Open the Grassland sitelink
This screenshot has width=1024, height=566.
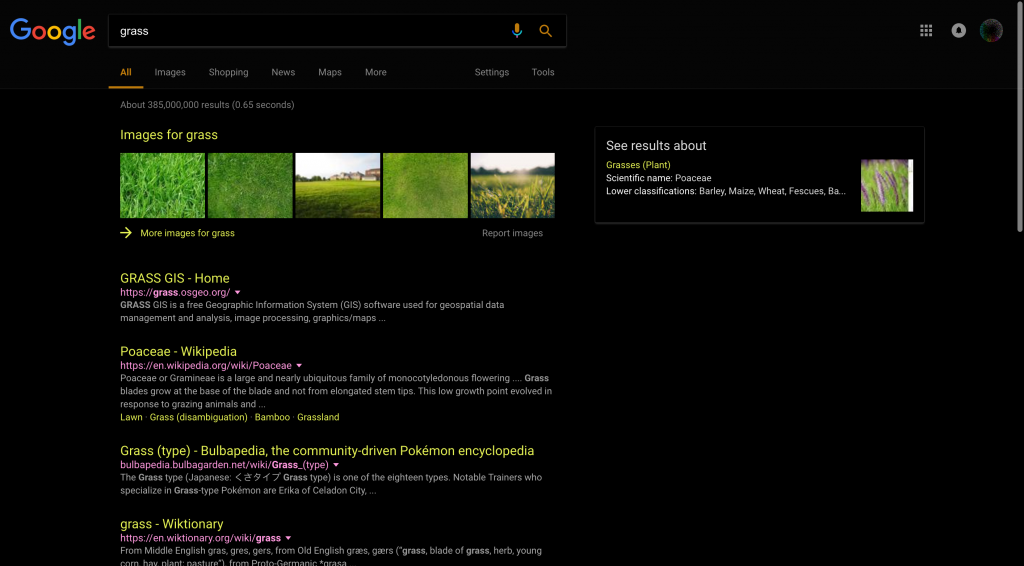(x=318, y=417)
